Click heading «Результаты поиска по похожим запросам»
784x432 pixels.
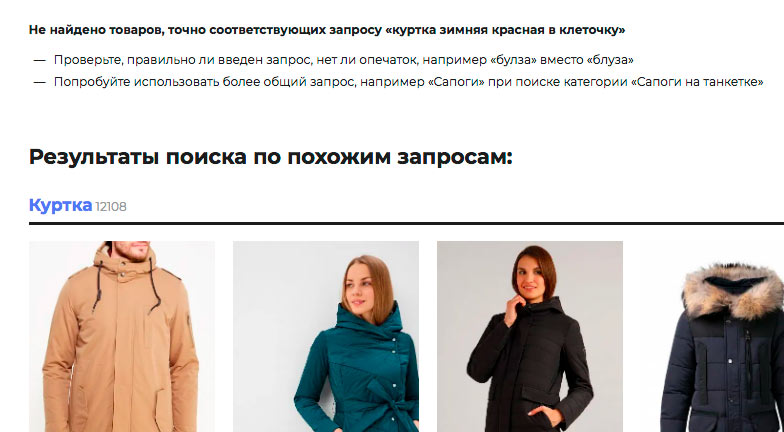[271, 157]
